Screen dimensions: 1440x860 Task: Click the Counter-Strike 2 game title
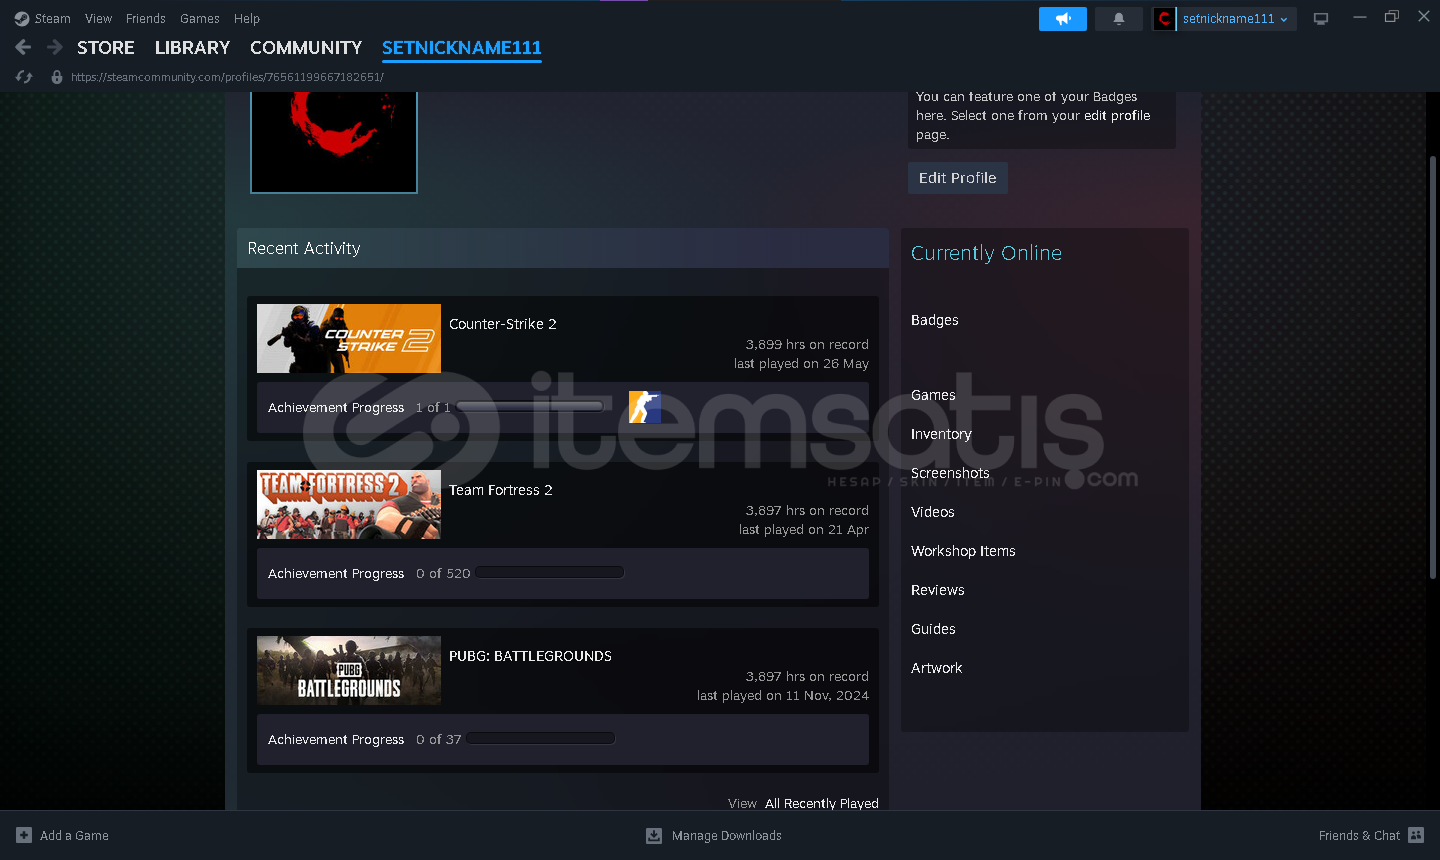tap(503, 324)
